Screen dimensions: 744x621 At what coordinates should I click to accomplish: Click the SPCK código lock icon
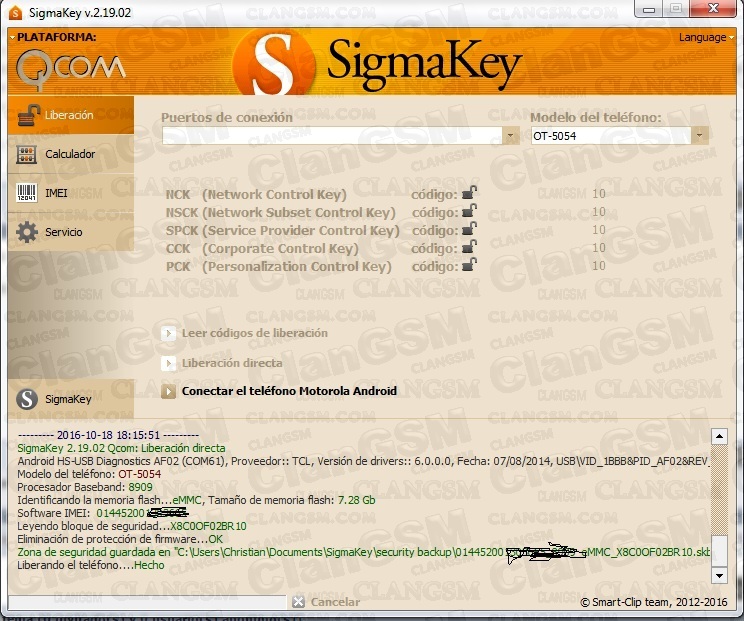tap(469, 229)
